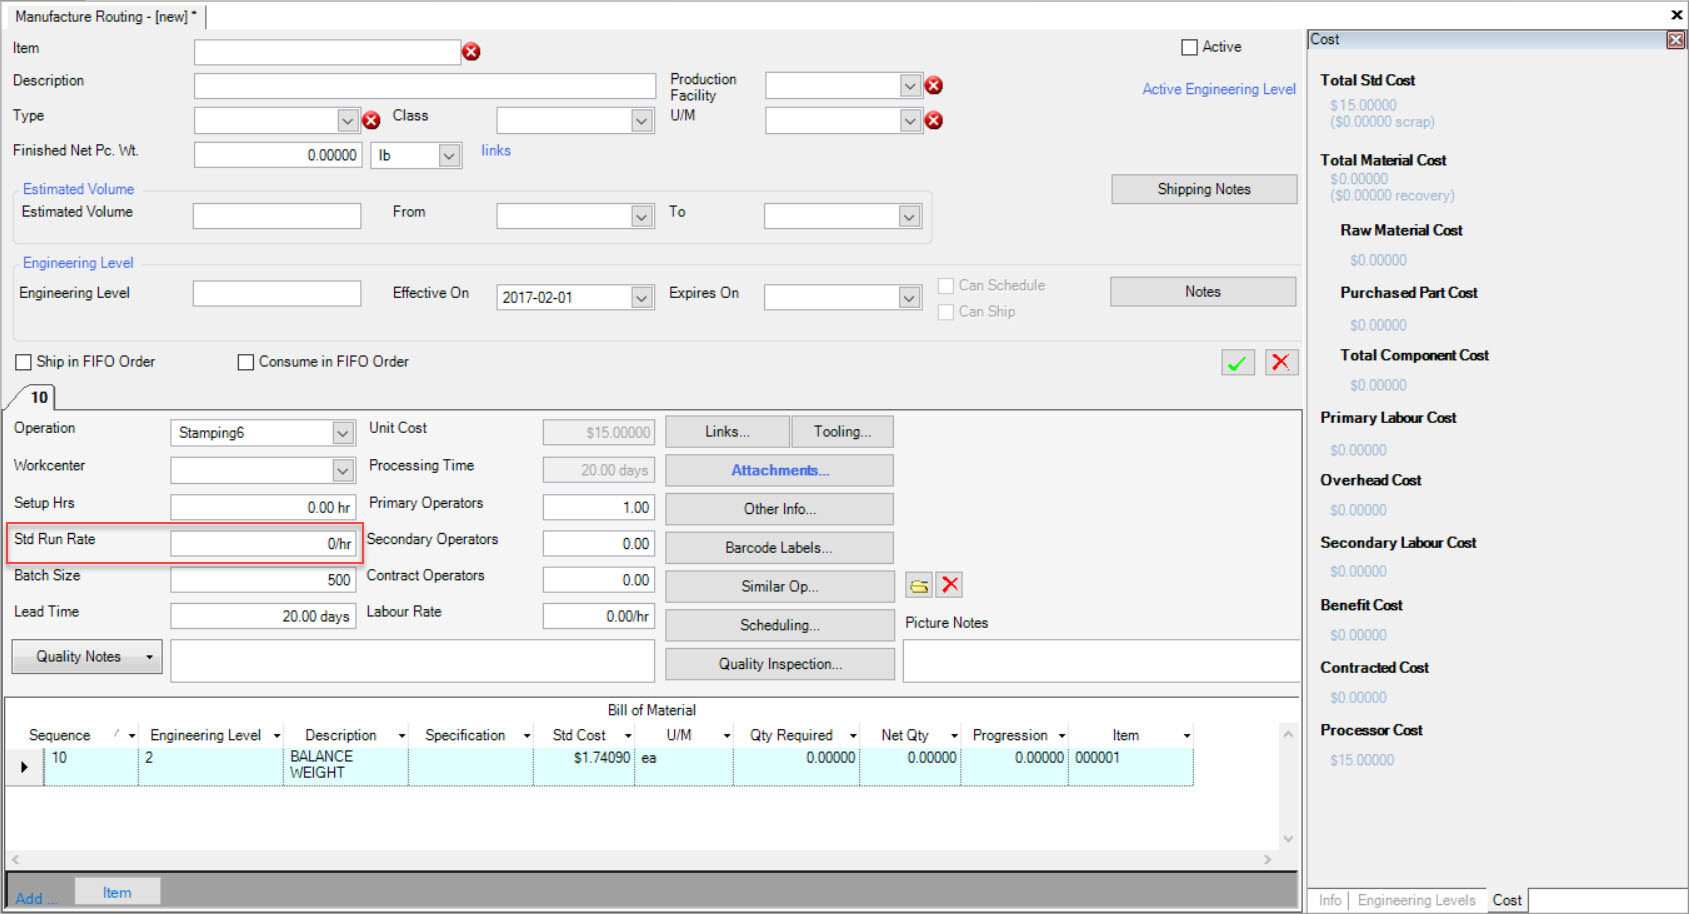Click the Add... link at bottom
Viewport: 1689px width, 914px height.
36,898
